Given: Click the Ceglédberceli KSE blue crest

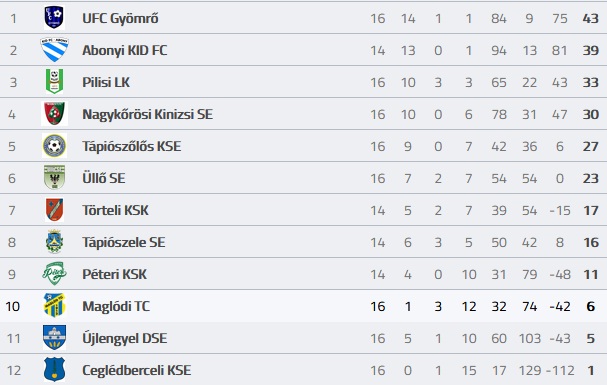Looking at the screenshot, I should (54, 370).
